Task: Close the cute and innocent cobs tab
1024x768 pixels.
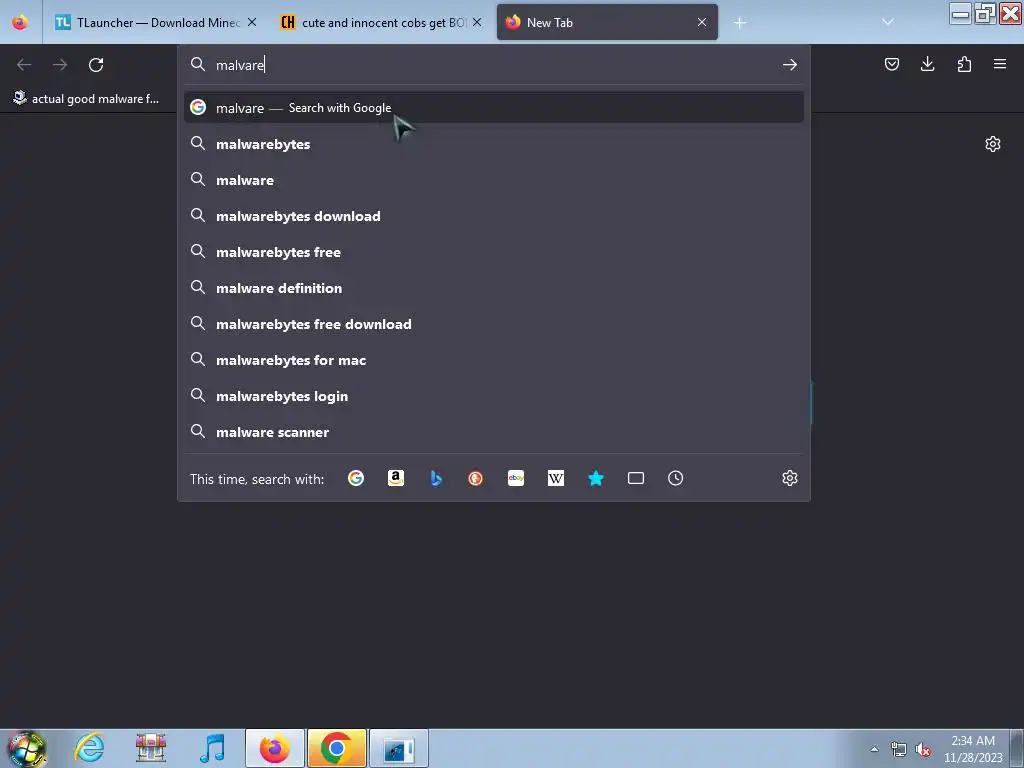Action: click(x=477, y=22)
